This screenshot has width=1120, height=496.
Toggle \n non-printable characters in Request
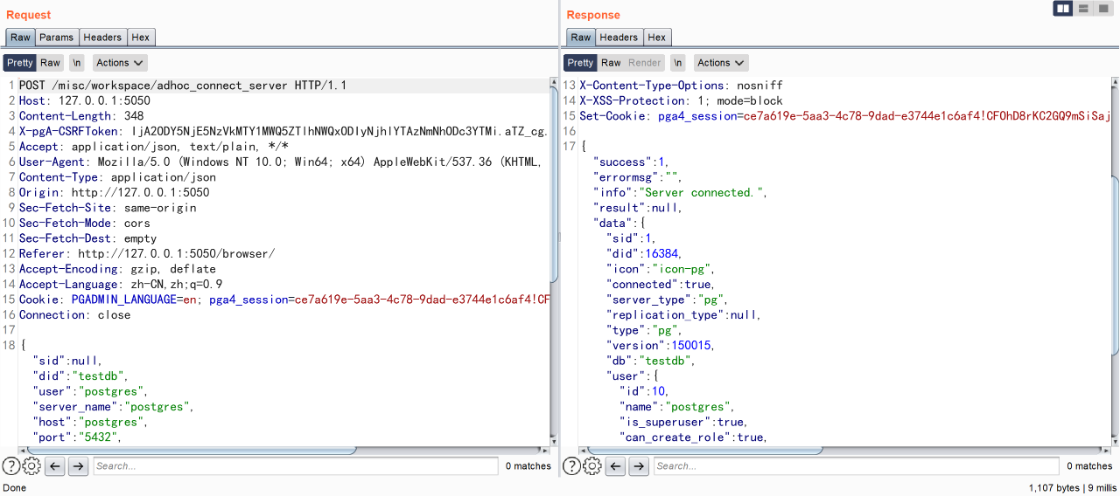click(x=76, y=63)
